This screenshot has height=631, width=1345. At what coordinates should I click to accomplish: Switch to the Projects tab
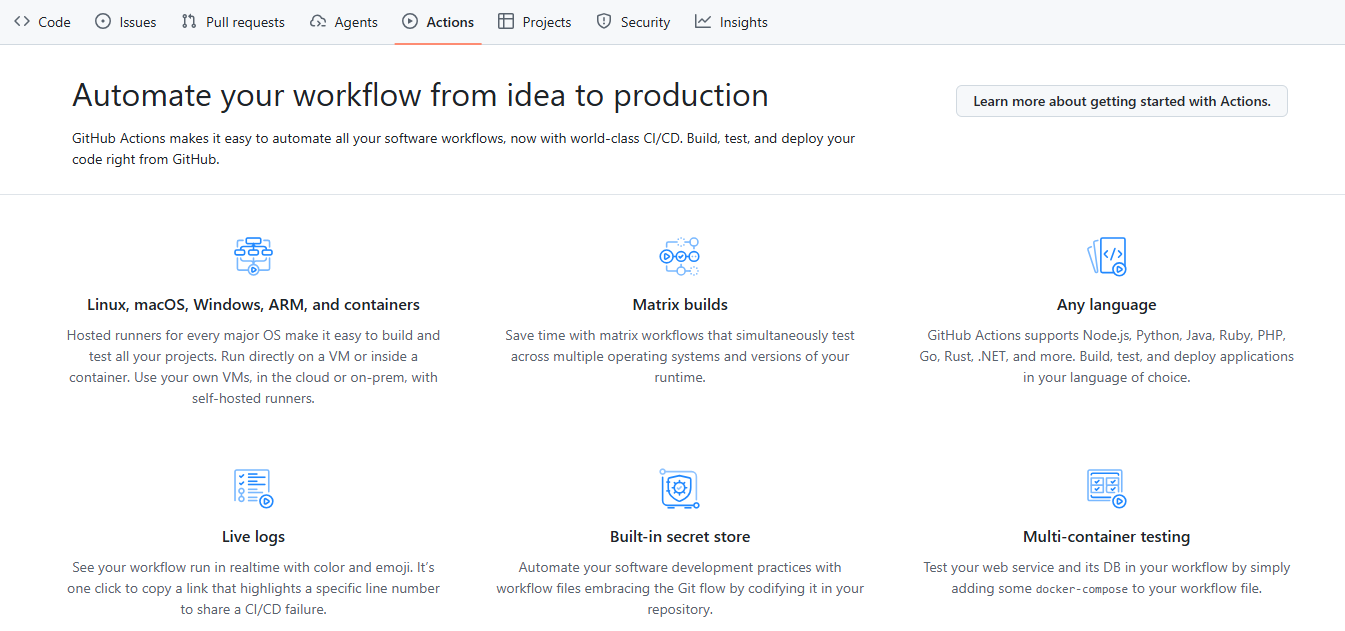534,21
